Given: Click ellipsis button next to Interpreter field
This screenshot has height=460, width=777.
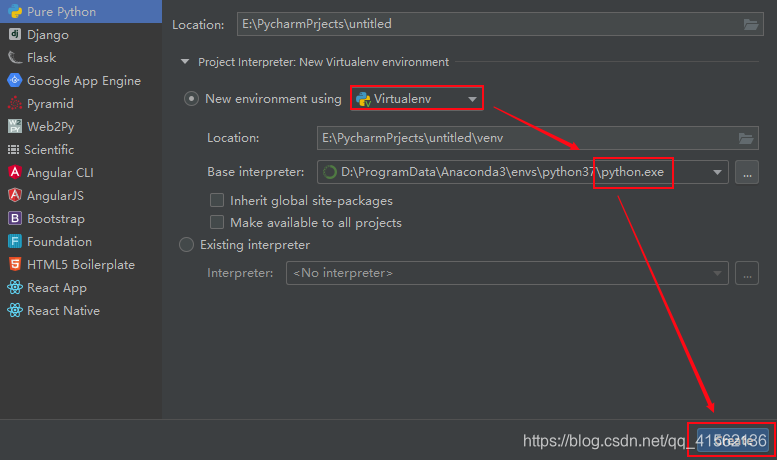Looking at the screenshot, I should pos(747,273).
